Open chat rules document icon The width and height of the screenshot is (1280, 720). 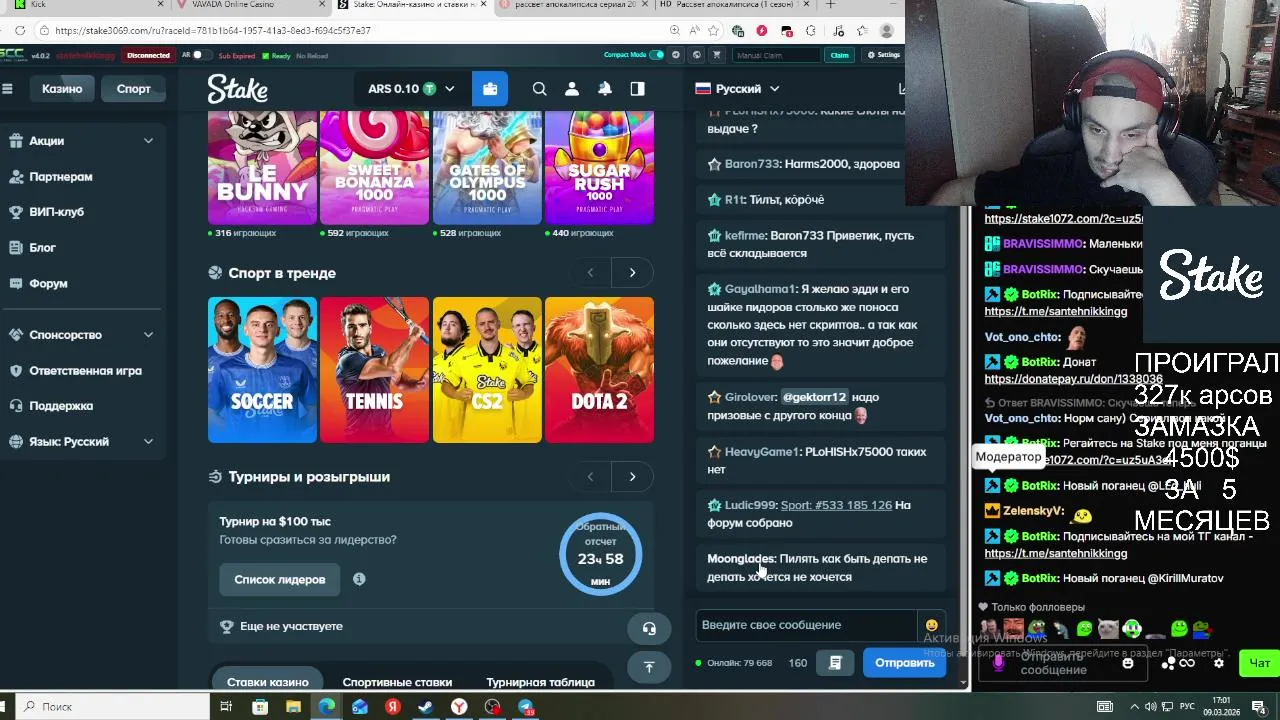(x=835, y=662)
